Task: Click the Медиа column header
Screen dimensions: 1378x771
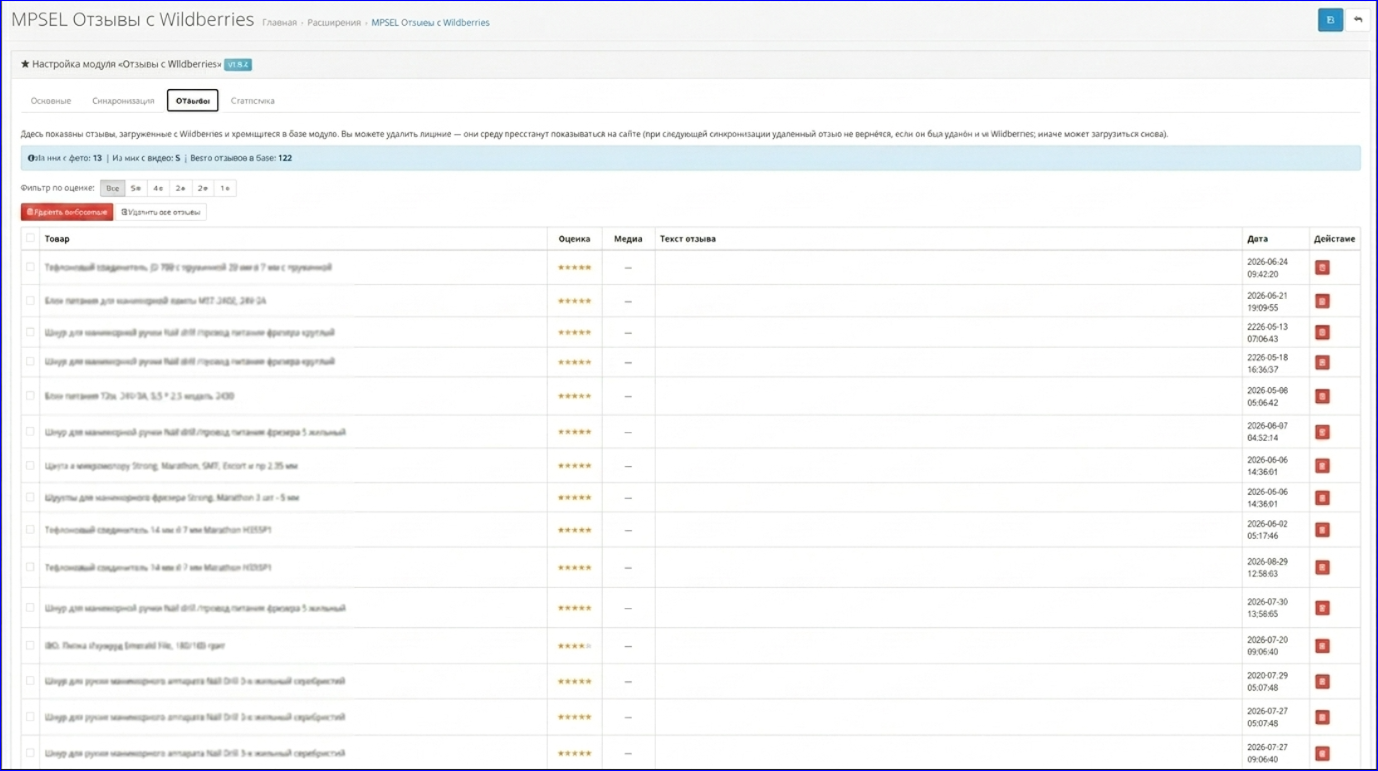Action: pos(628,239)
